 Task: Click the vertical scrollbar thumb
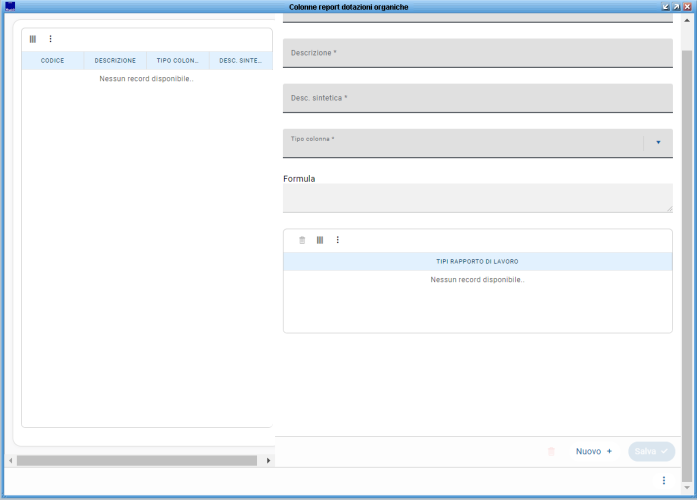pos(687,265)
